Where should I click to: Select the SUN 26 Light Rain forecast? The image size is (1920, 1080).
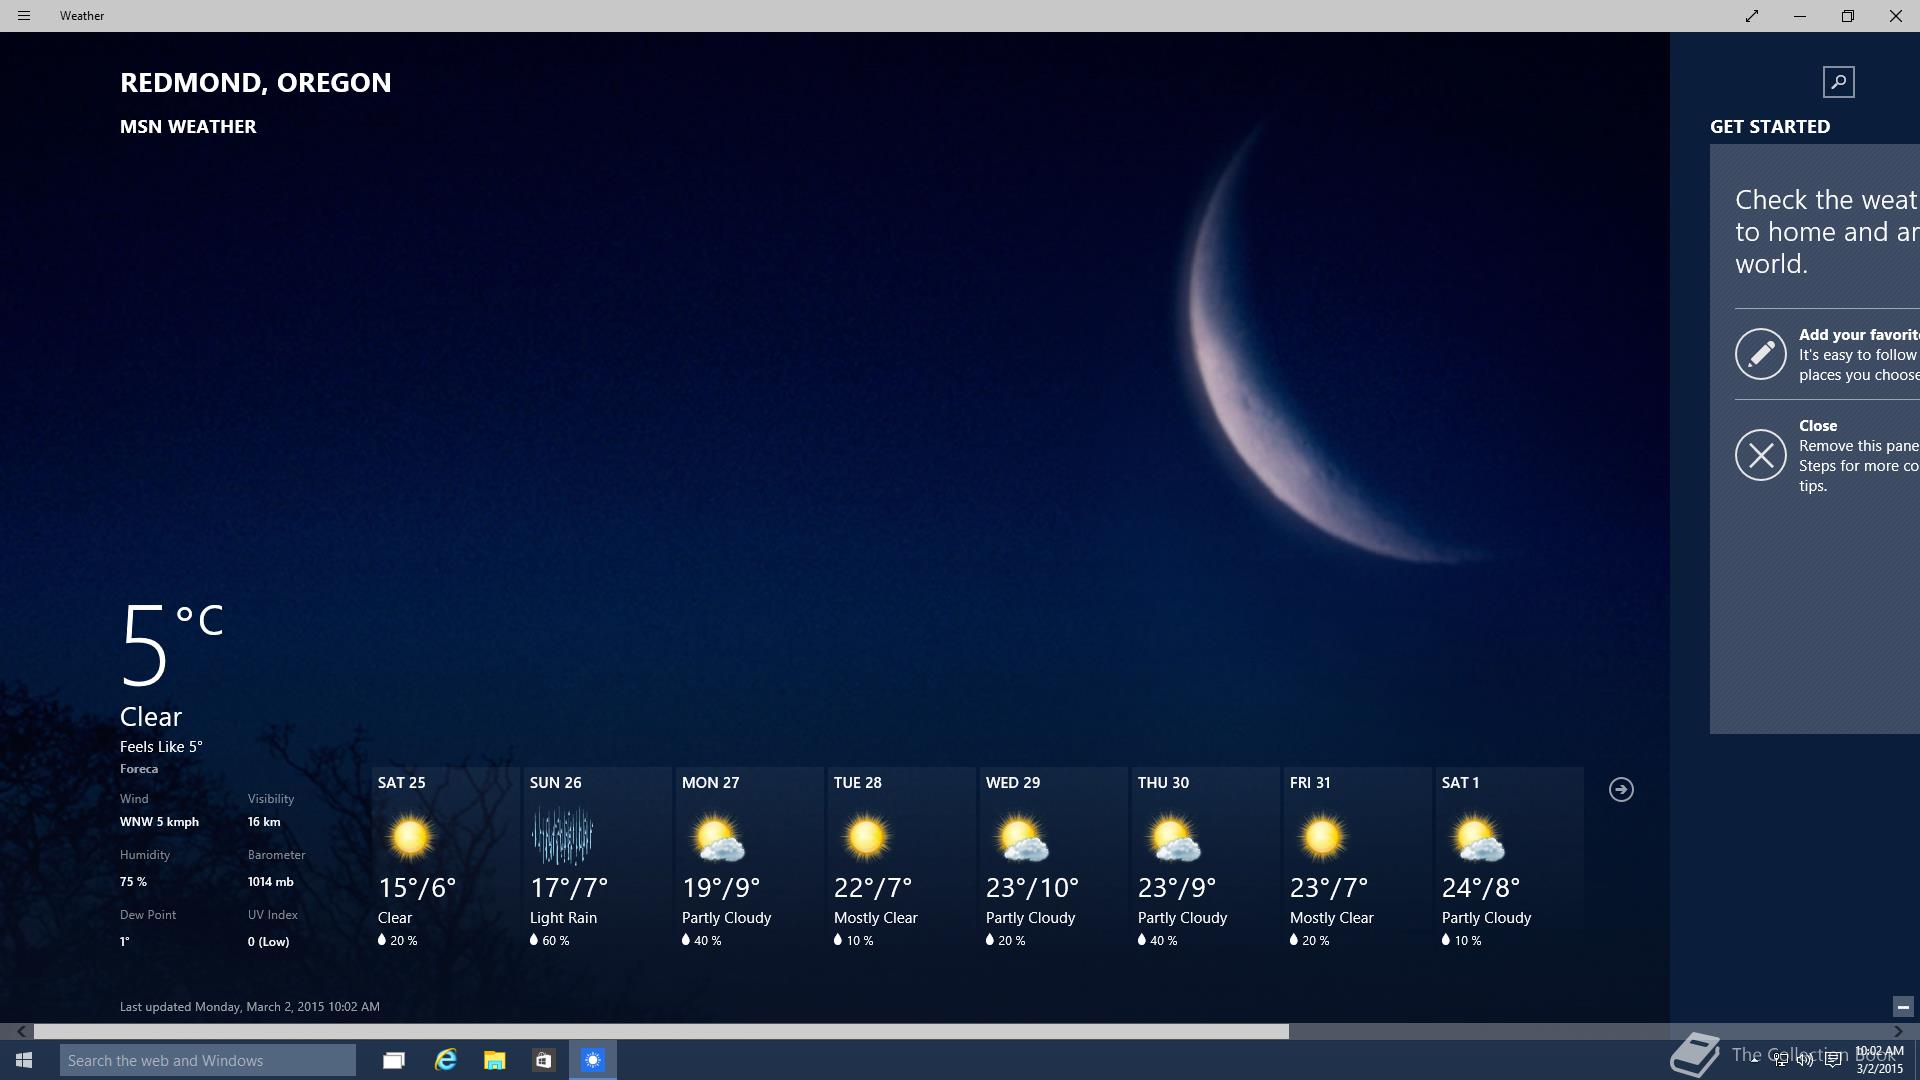(597, 860)
